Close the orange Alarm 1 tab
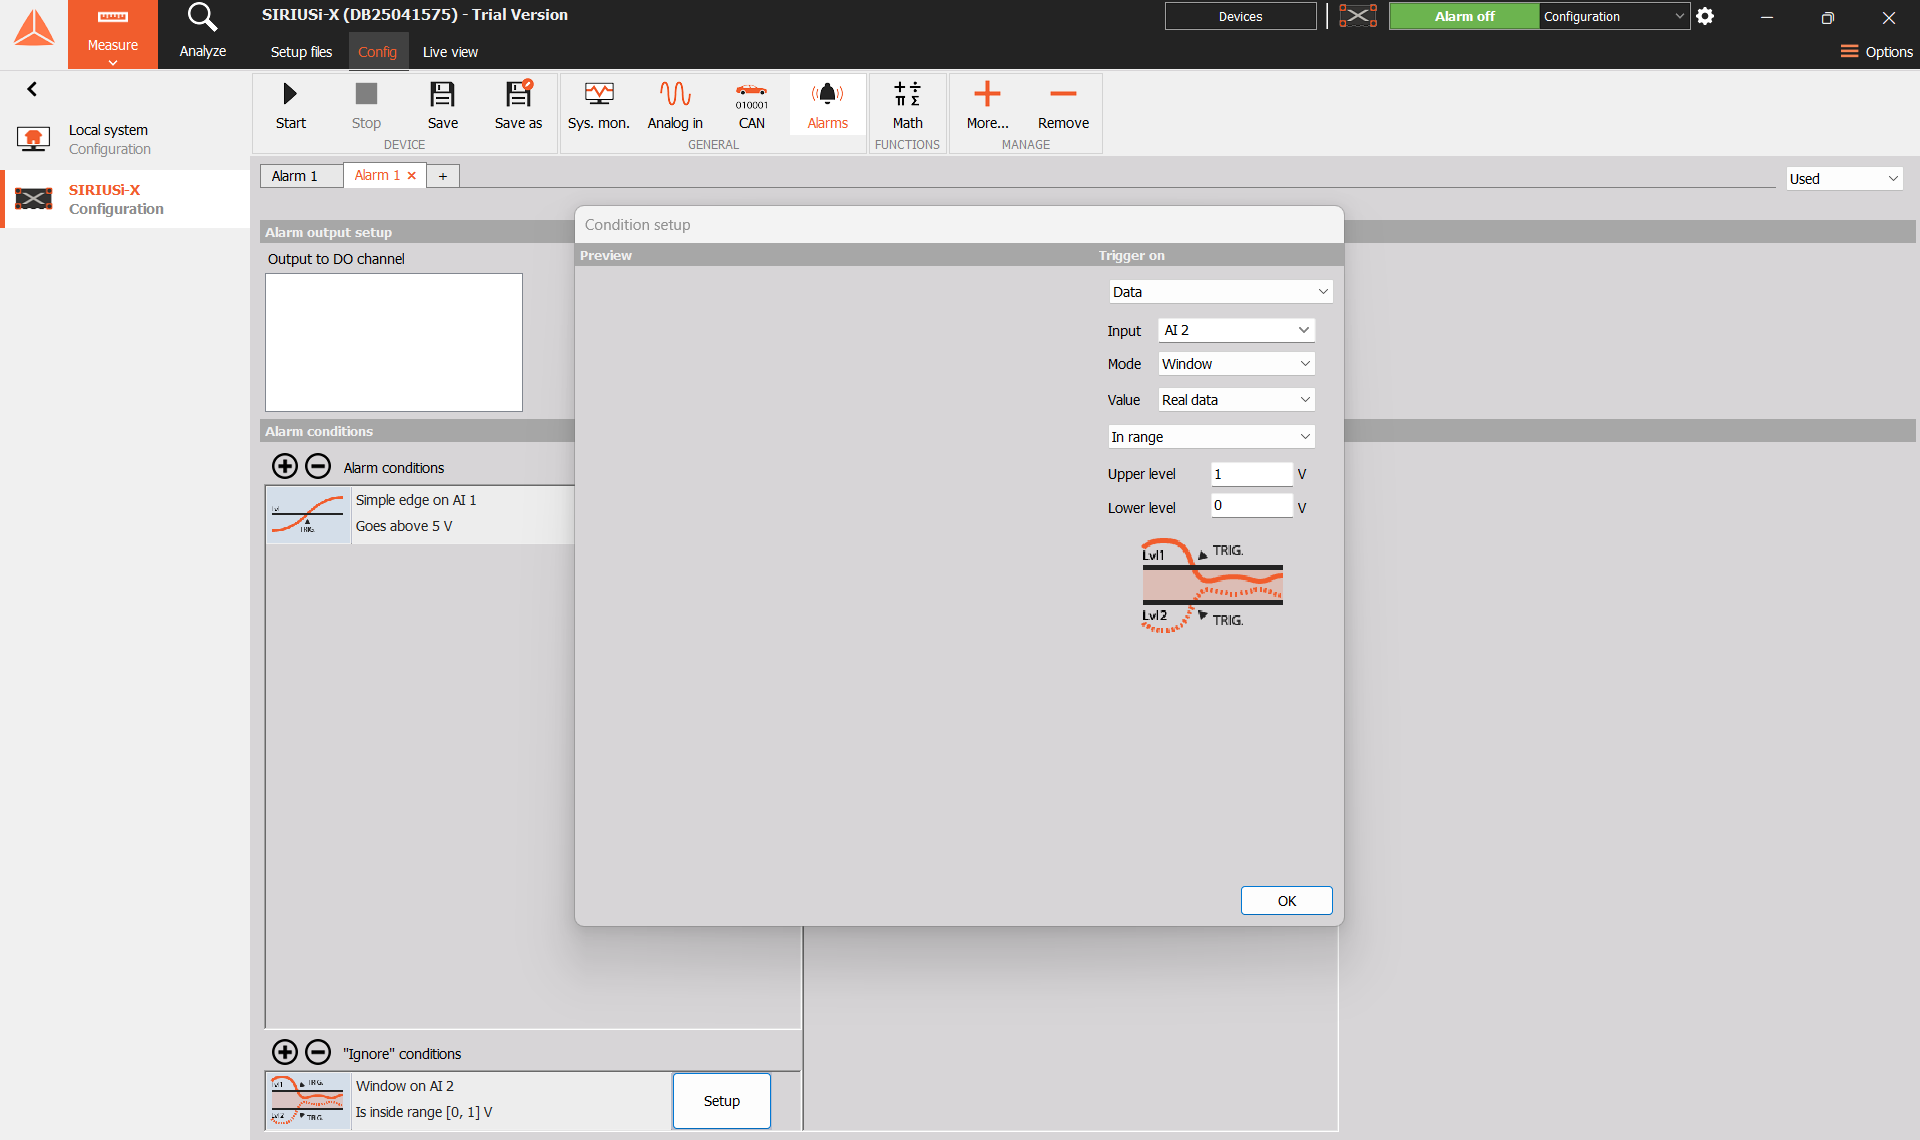This screenshot has height=1140, width=1920. point(411,176)
